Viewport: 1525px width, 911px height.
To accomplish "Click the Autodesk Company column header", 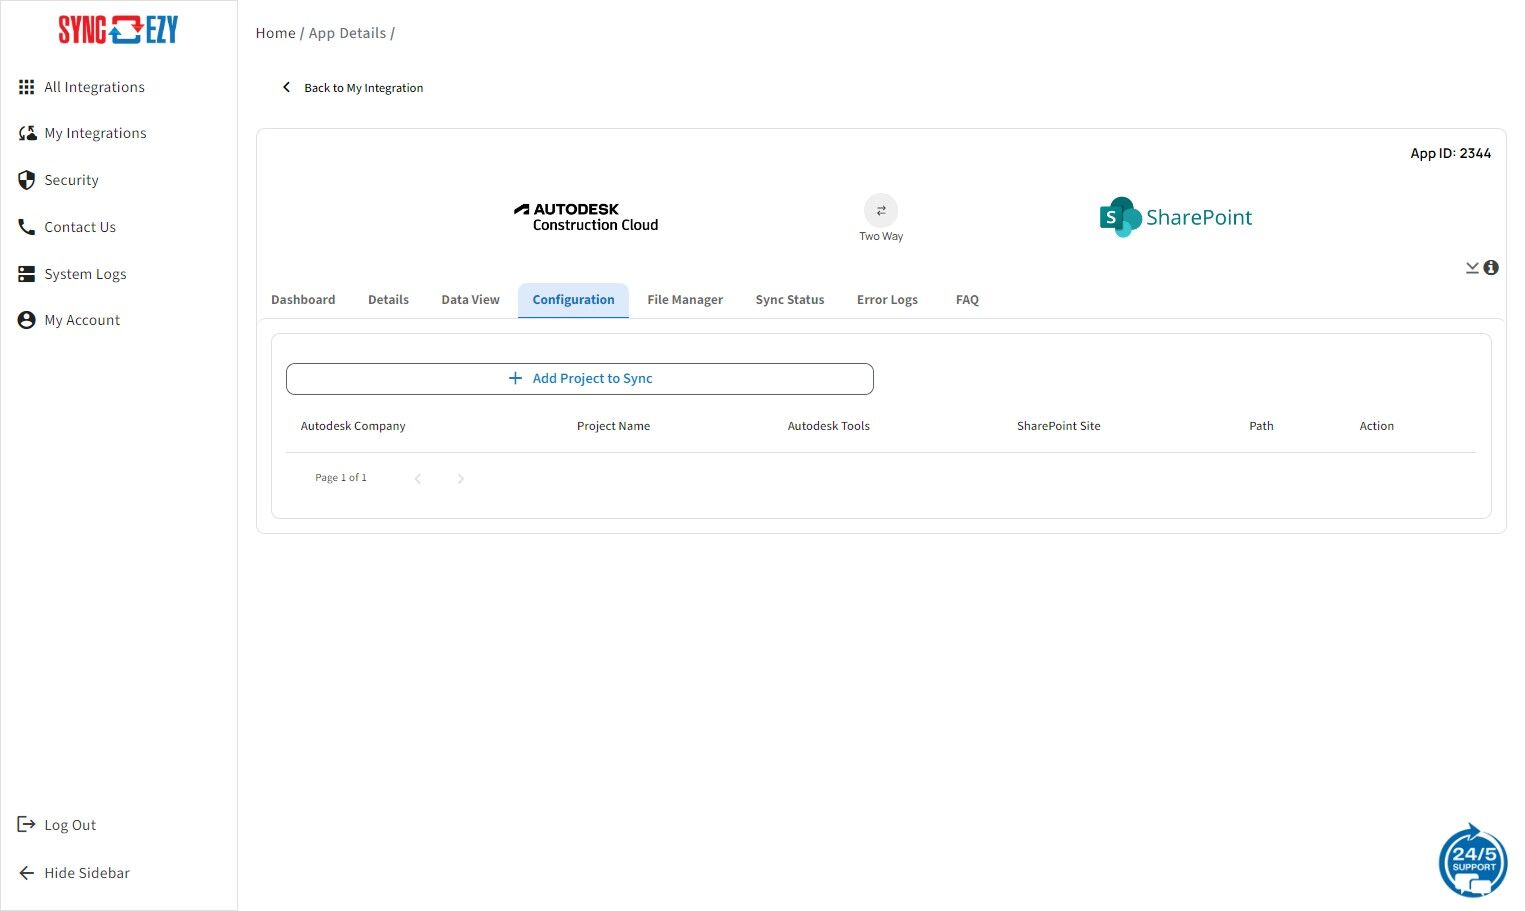I will click(x=353, y=426).
